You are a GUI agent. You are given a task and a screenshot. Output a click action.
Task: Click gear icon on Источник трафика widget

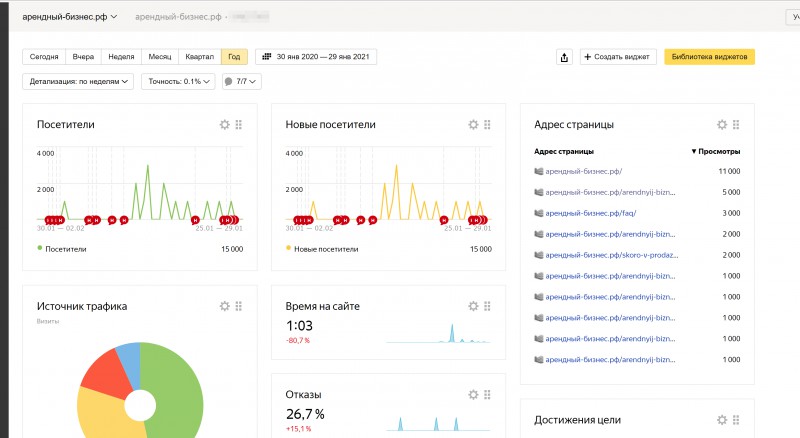tap(224, 306)
